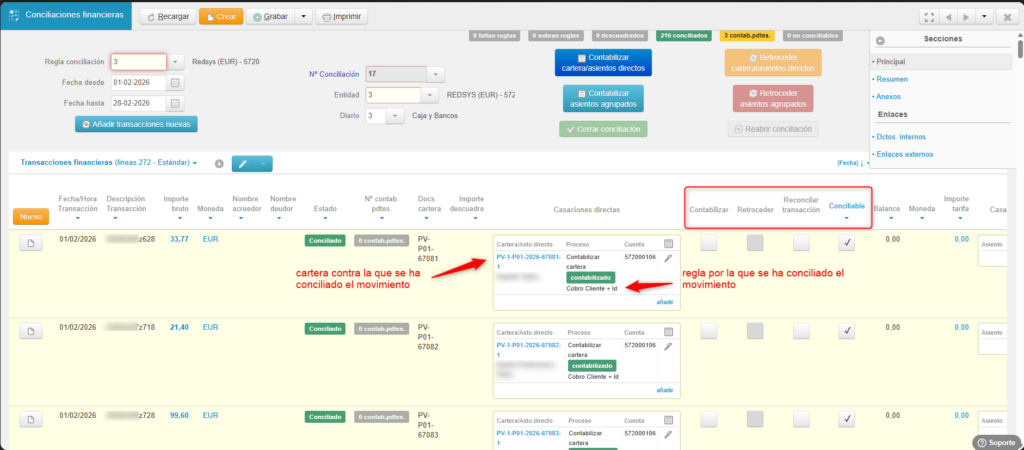Tick Contabilizar checkbox in the first row

pyautogui.click(x=708, y=243)
